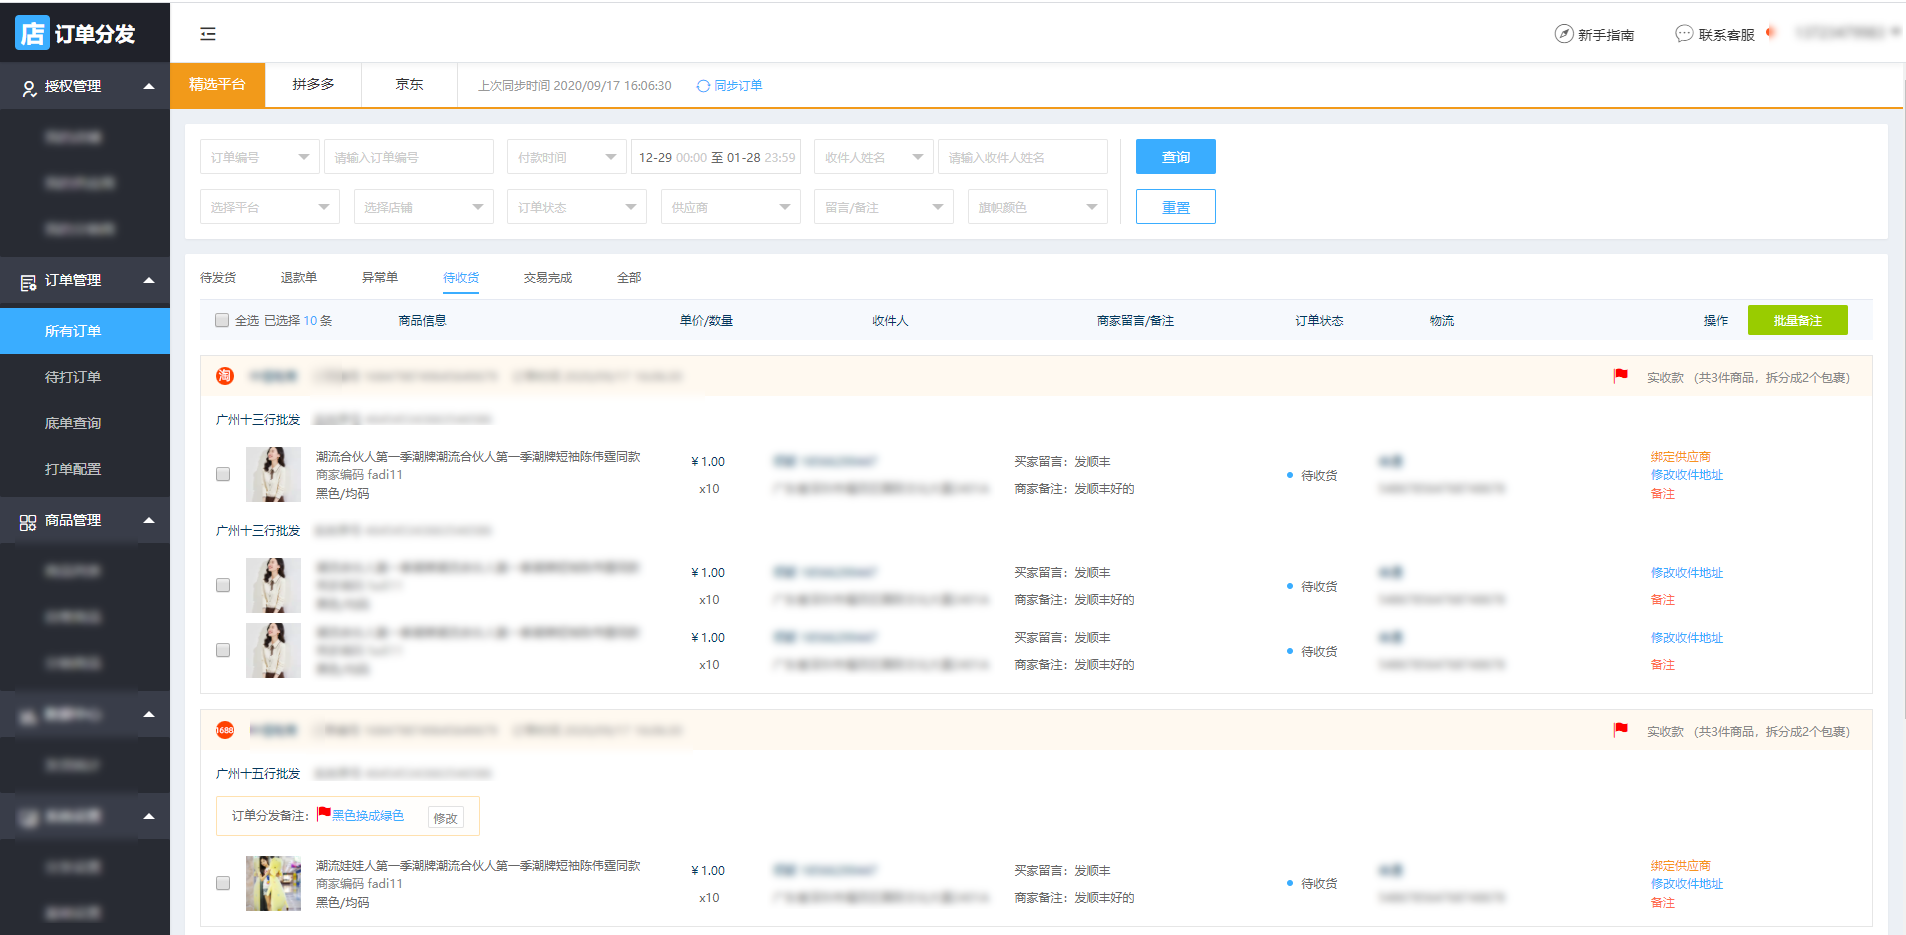Expand the 供应商 dropdown filter
This screenshot has width=1906, height=935.
(x=730, y=207)
